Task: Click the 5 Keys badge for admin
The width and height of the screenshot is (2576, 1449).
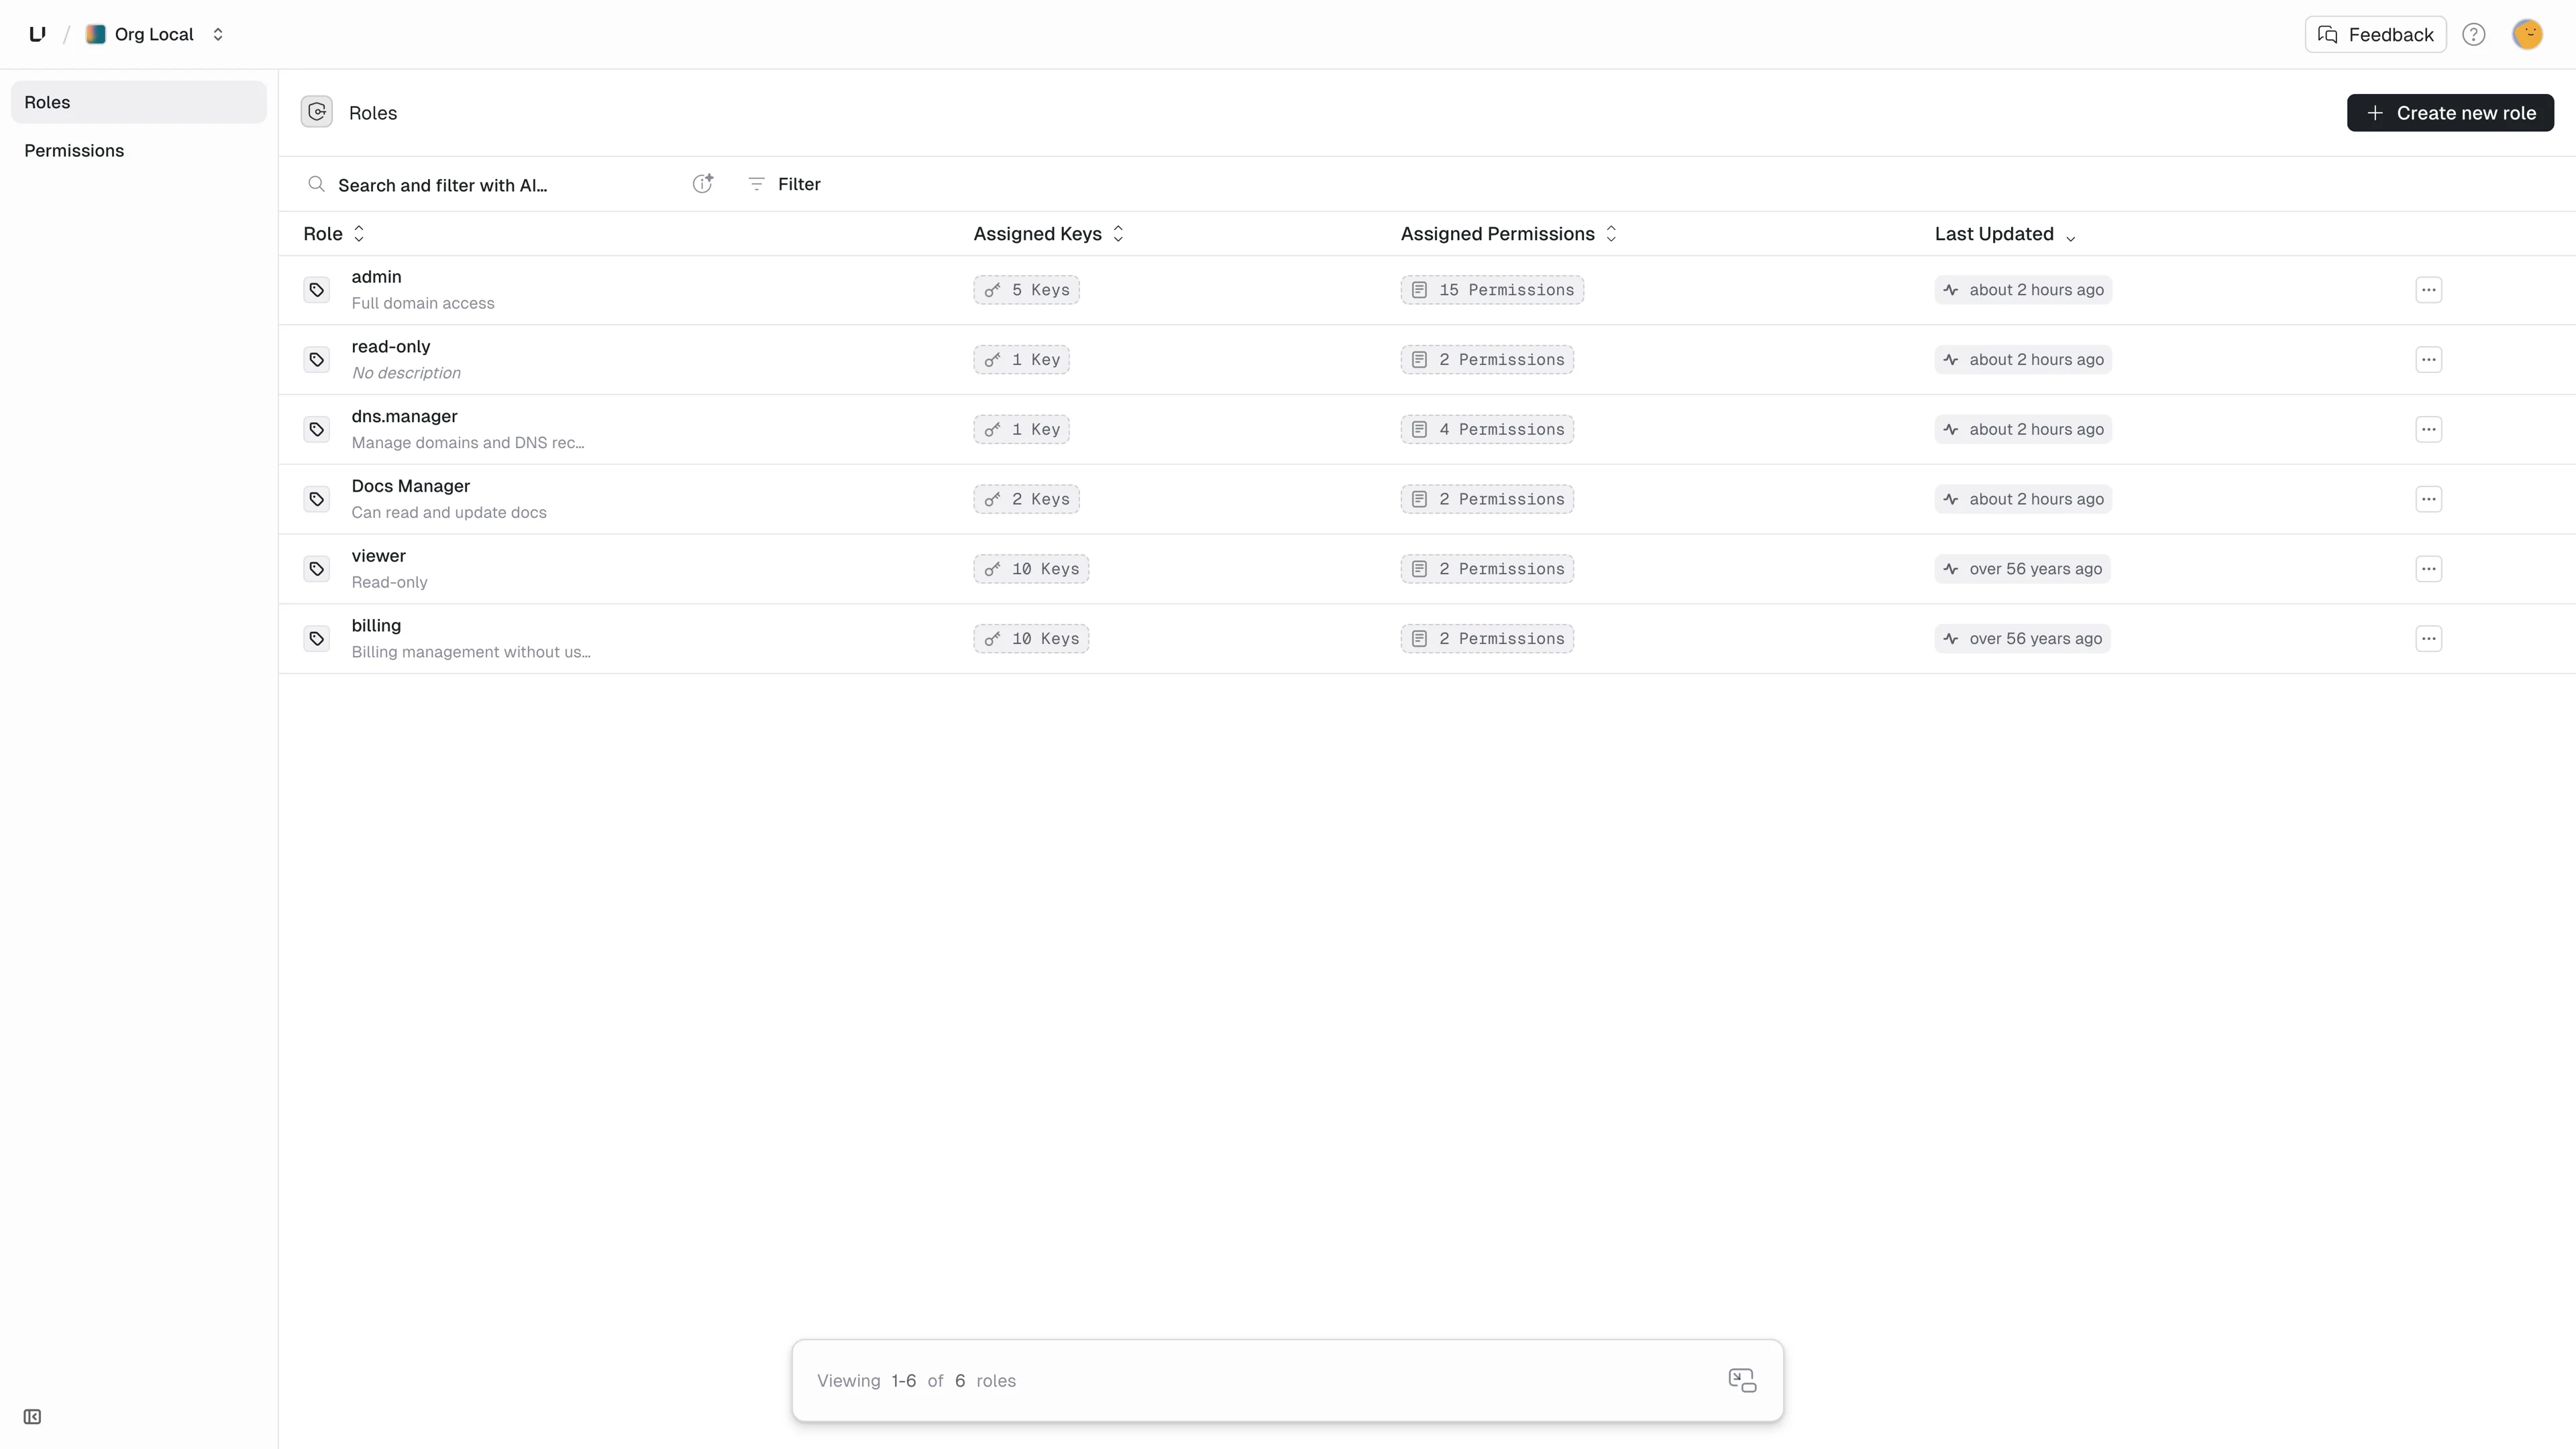Action: (x=1026, y=290)
